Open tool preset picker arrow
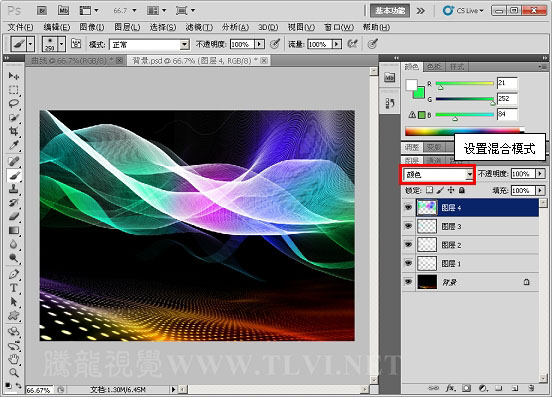552x397 pixels. (x=31, y=44)
